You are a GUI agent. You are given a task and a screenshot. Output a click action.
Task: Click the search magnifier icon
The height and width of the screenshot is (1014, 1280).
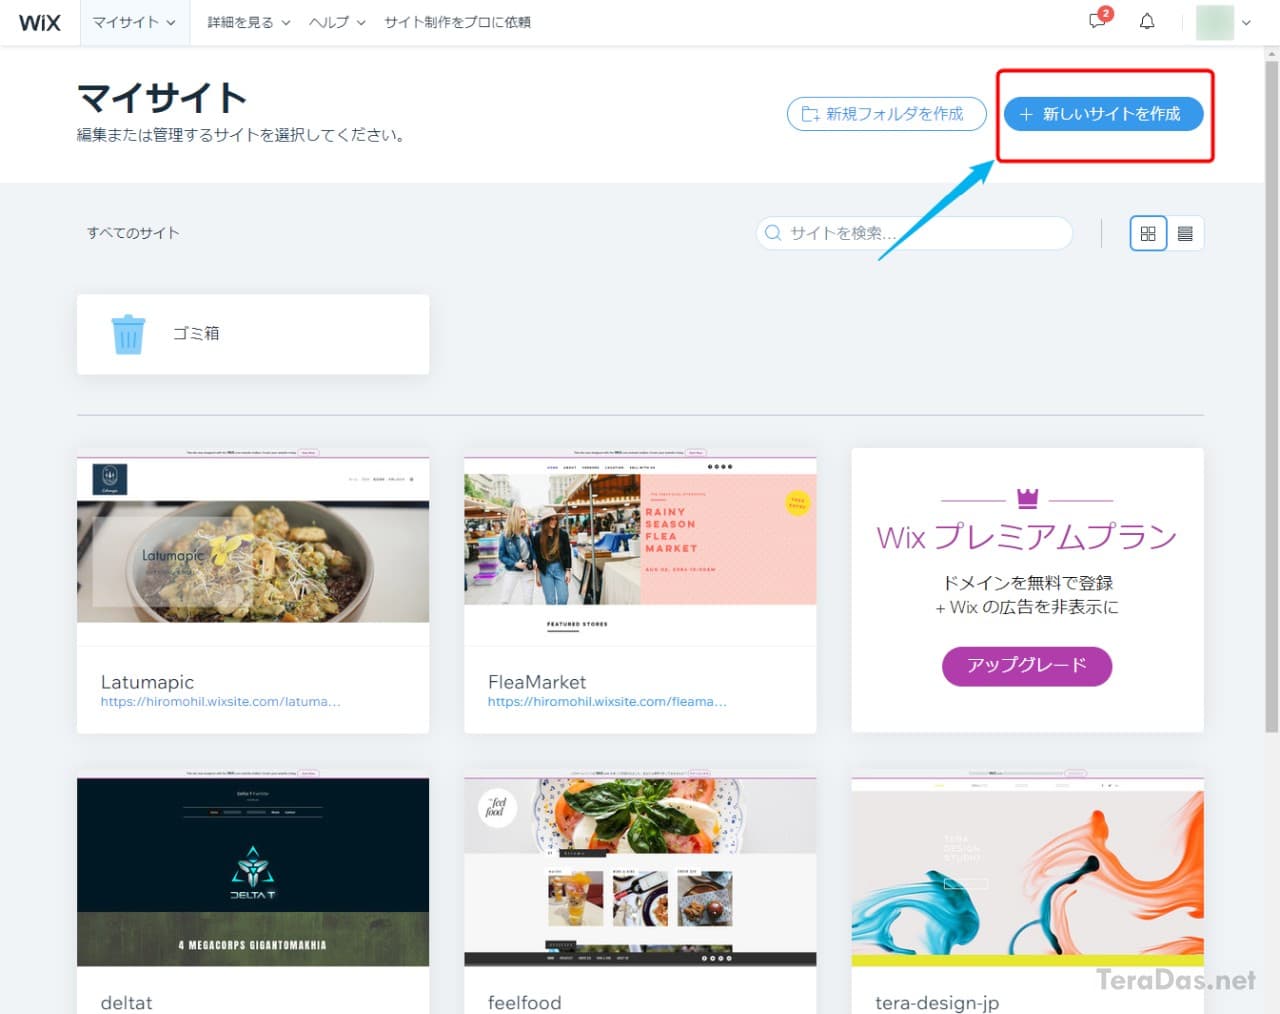[x=773, y=233]
